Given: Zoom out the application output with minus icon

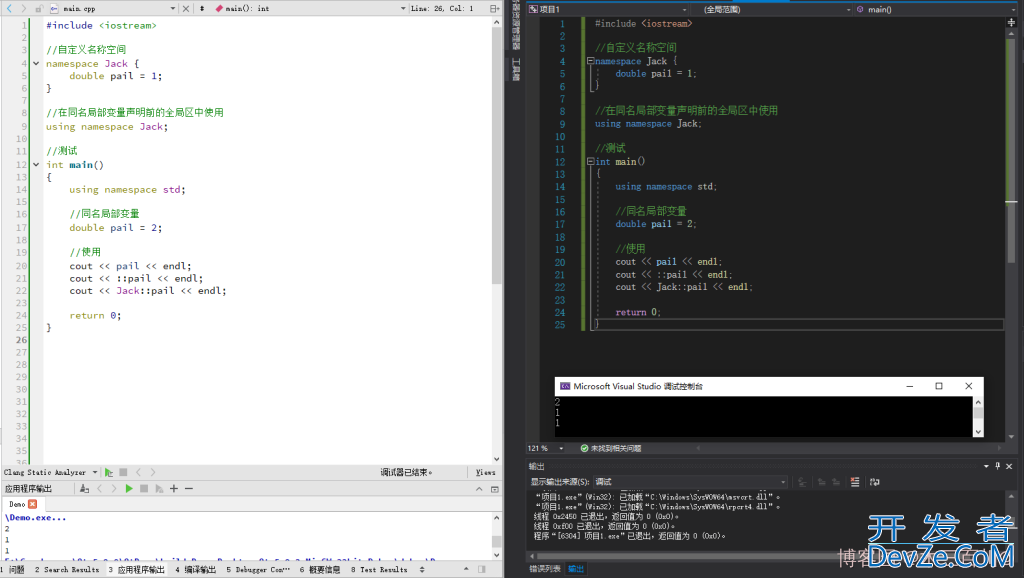Looking at the screenshot, I should point(189,489).
